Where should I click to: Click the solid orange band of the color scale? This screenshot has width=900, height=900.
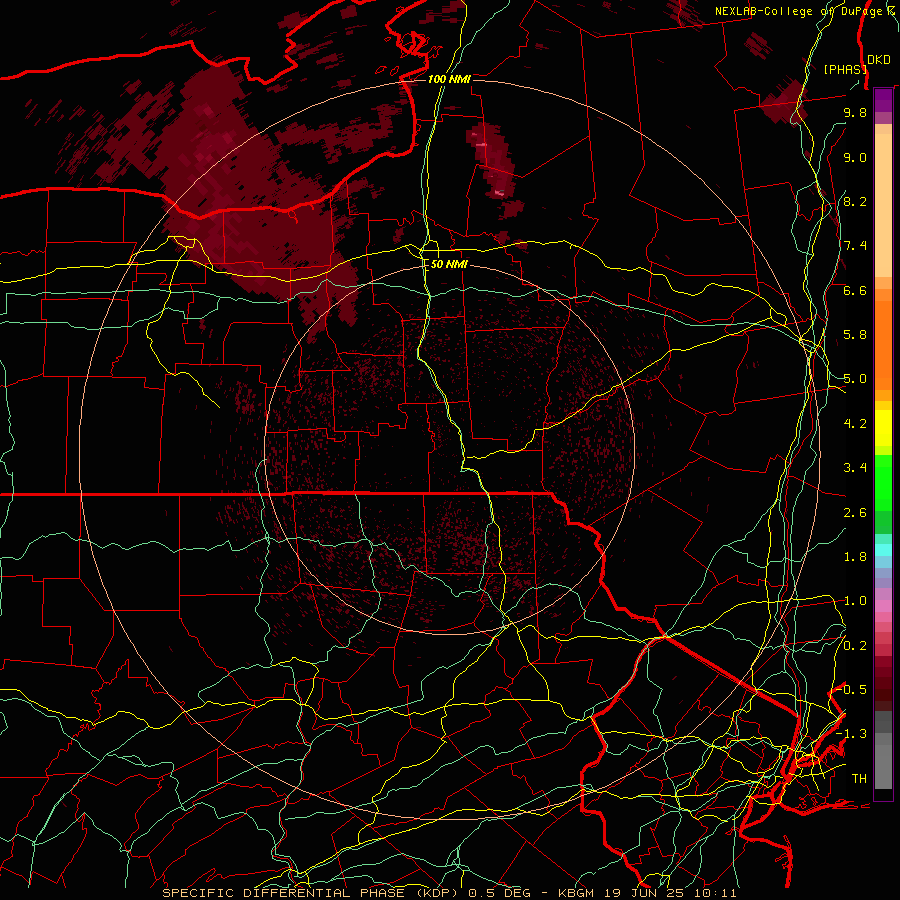pyautogui.click(x=883, y=345)
